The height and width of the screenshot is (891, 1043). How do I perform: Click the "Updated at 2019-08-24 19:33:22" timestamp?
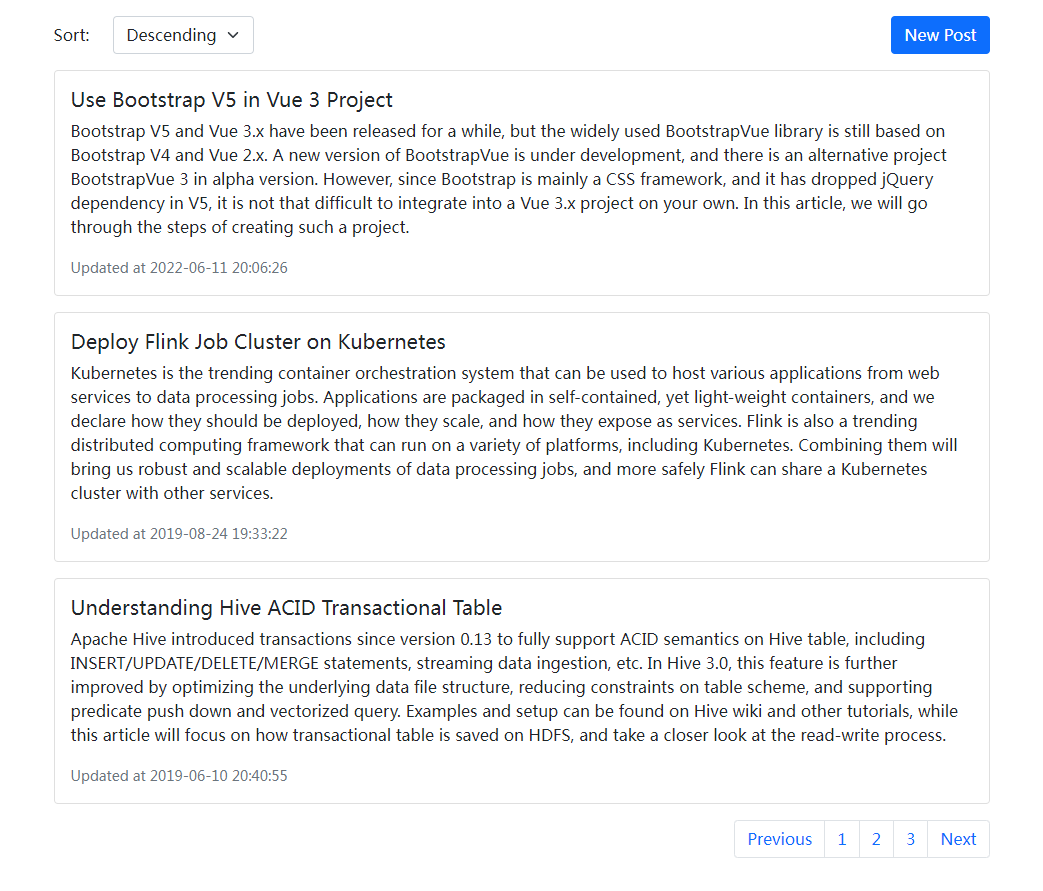click(179, 534)
